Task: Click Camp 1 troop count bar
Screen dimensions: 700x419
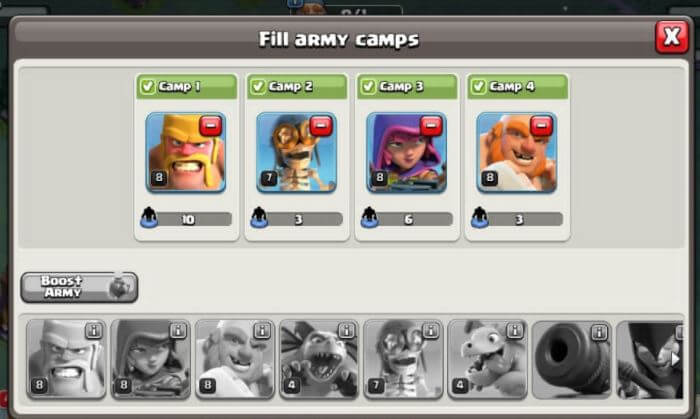Action: point(187,219)
